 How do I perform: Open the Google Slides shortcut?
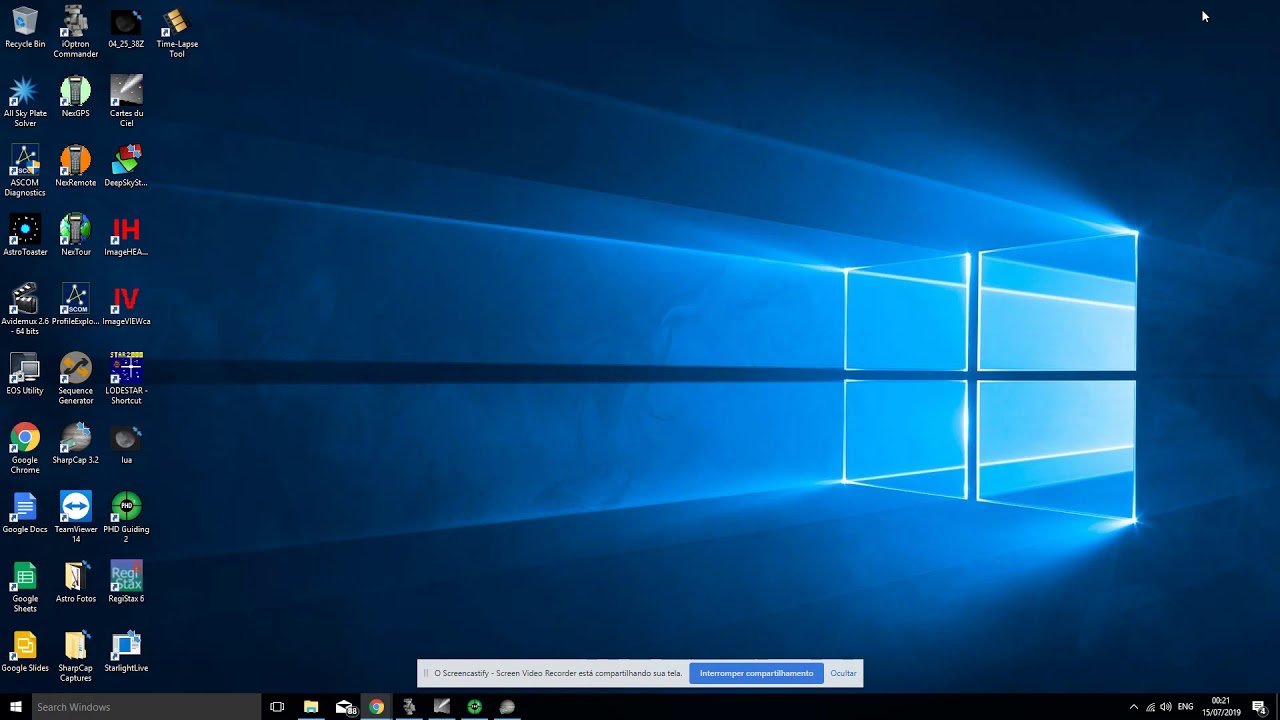tap(25, 651)
